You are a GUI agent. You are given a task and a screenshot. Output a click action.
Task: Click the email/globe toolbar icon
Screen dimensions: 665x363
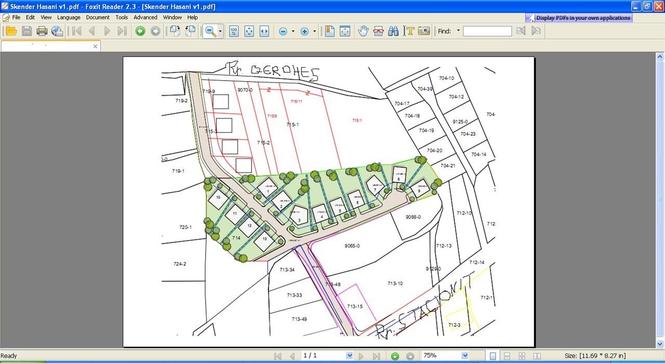coord(57,31)
